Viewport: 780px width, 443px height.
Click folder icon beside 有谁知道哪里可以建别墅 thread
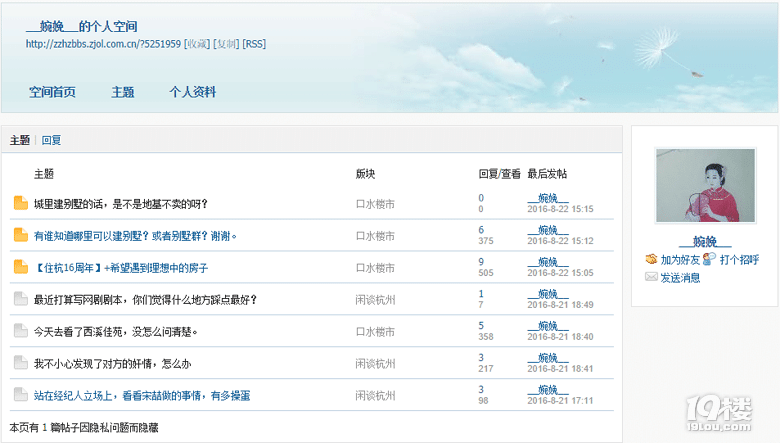20,235
